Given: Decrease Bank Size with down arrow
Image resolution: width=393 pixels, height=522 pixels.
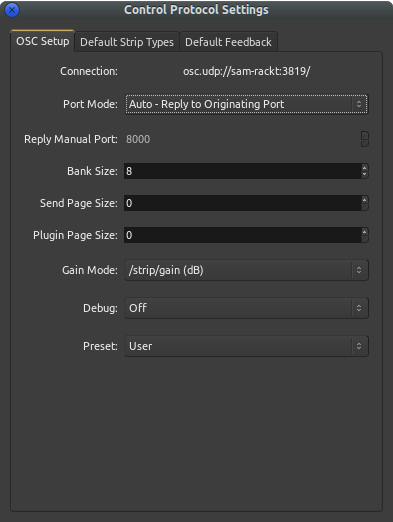Looking at the screenshot, I should point(365,175).
